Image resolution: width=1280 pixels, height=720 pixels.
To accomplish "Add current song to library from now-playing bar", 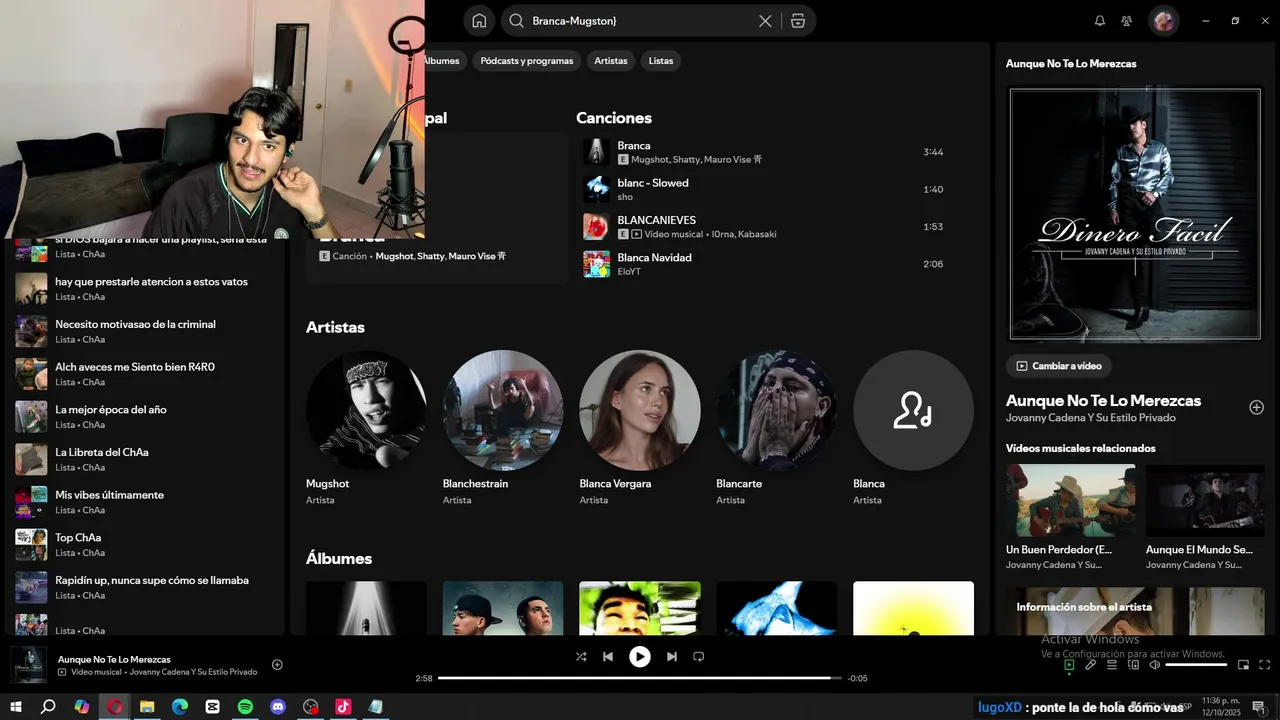I will click(277, 665).
